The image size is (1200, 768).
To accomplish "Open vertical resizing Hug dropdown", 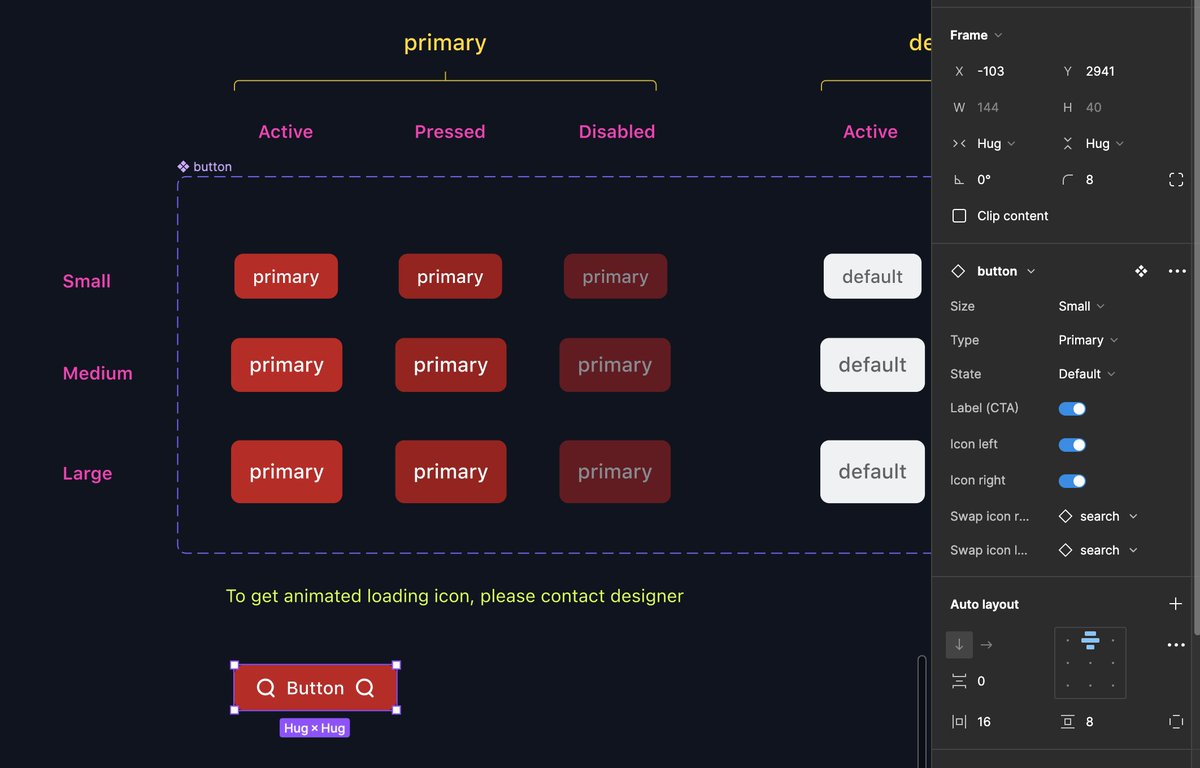I will point(1104,144).
